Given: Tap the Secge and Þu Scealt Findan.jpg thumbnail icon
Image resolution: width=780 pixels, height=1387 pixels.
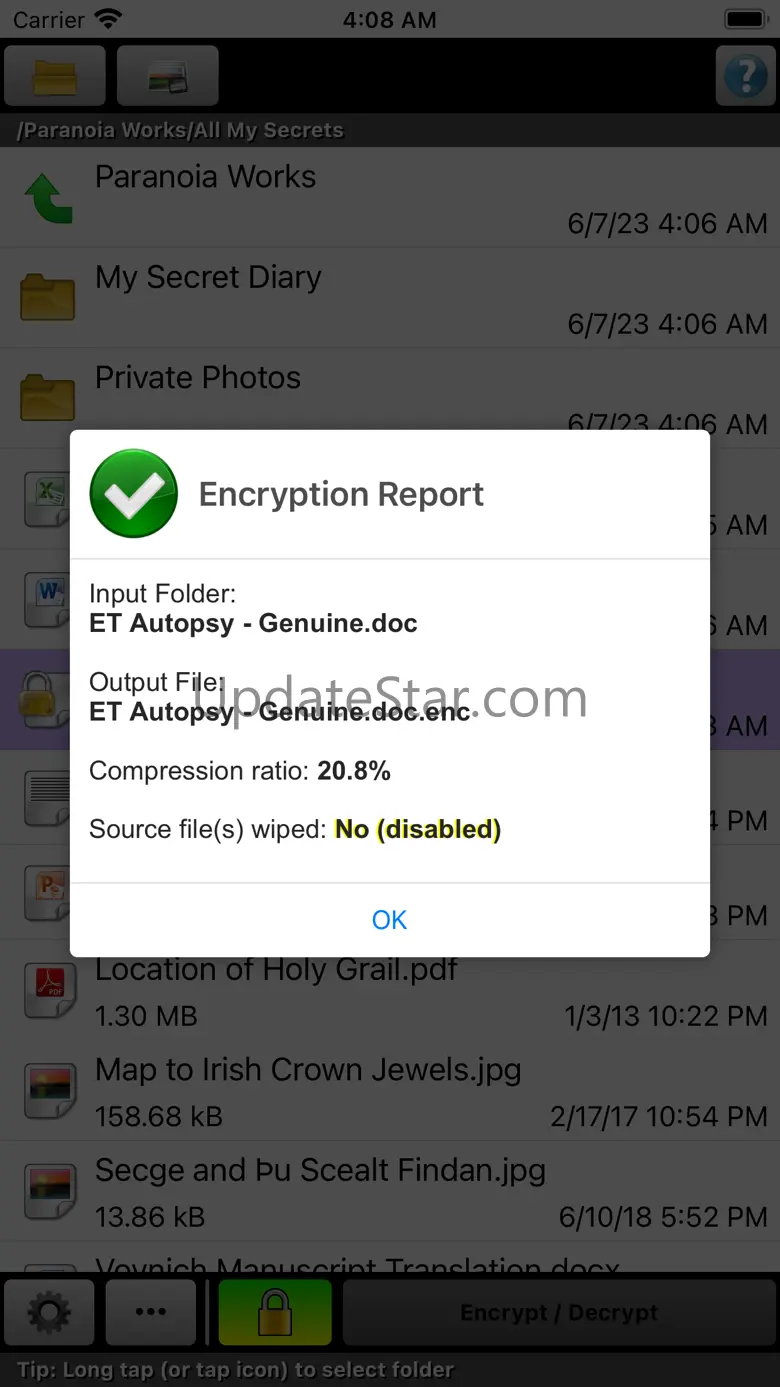Looking at the screenshot, I should point(49,1191).
